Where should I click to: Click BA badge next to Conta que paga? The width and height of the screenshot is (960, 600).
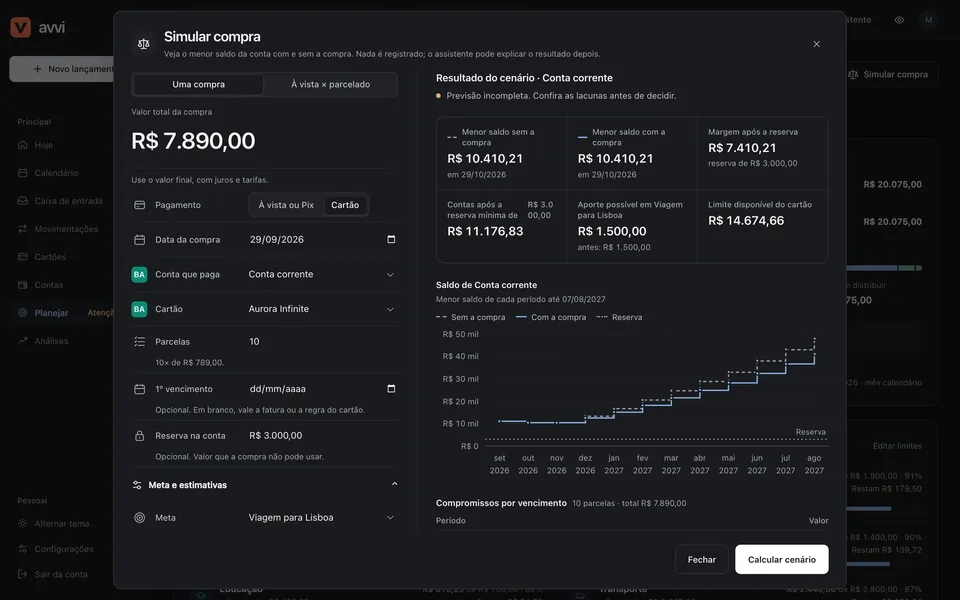(139, 274)
